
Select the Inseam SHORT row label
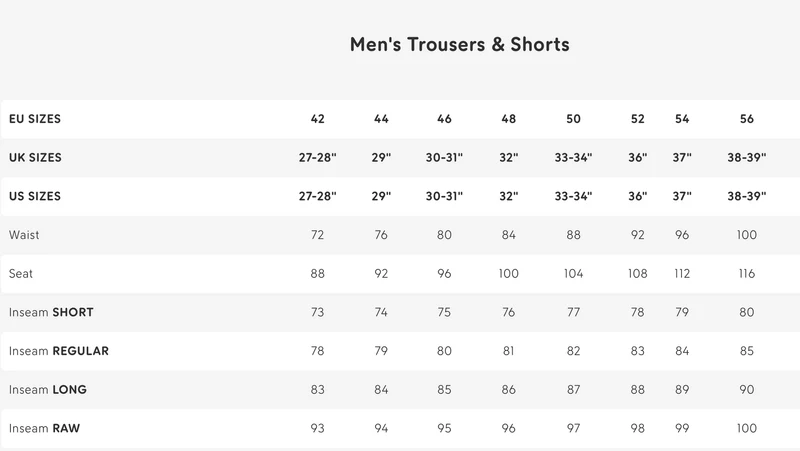[51, 312]
